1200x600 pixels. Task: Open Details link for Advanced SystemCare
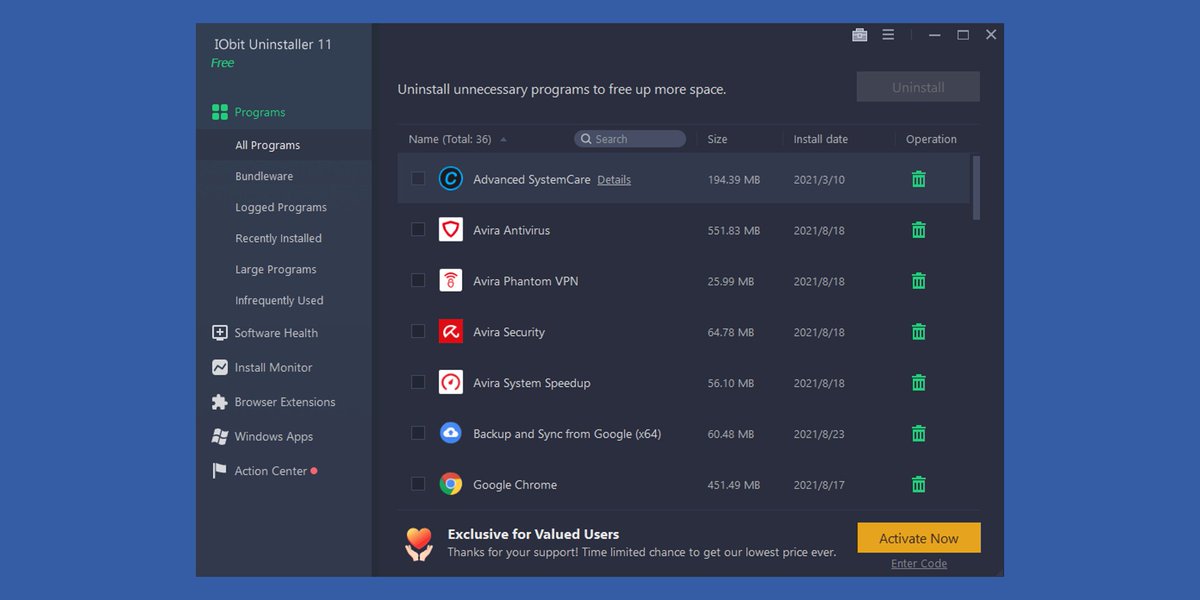[x=614, y=180]
